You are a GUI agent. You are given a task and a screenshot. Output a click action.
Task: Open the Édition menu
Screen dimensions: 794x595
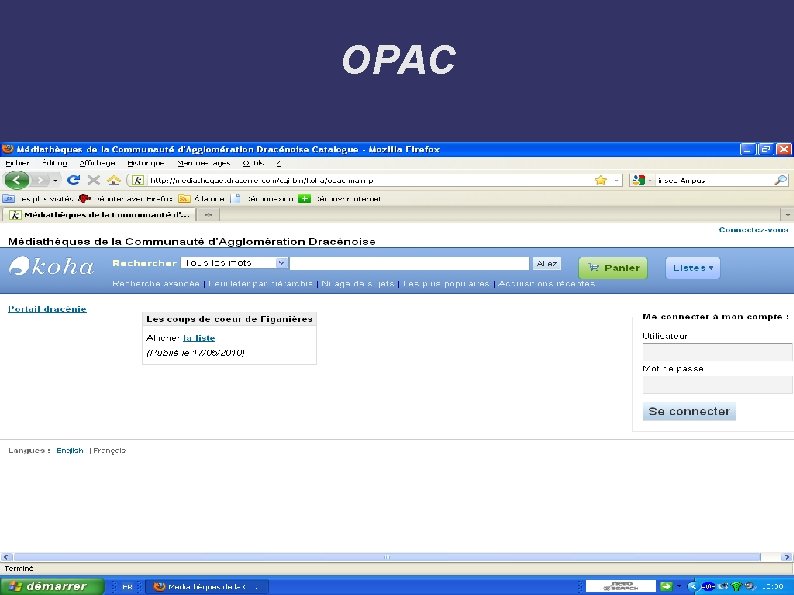55,163
